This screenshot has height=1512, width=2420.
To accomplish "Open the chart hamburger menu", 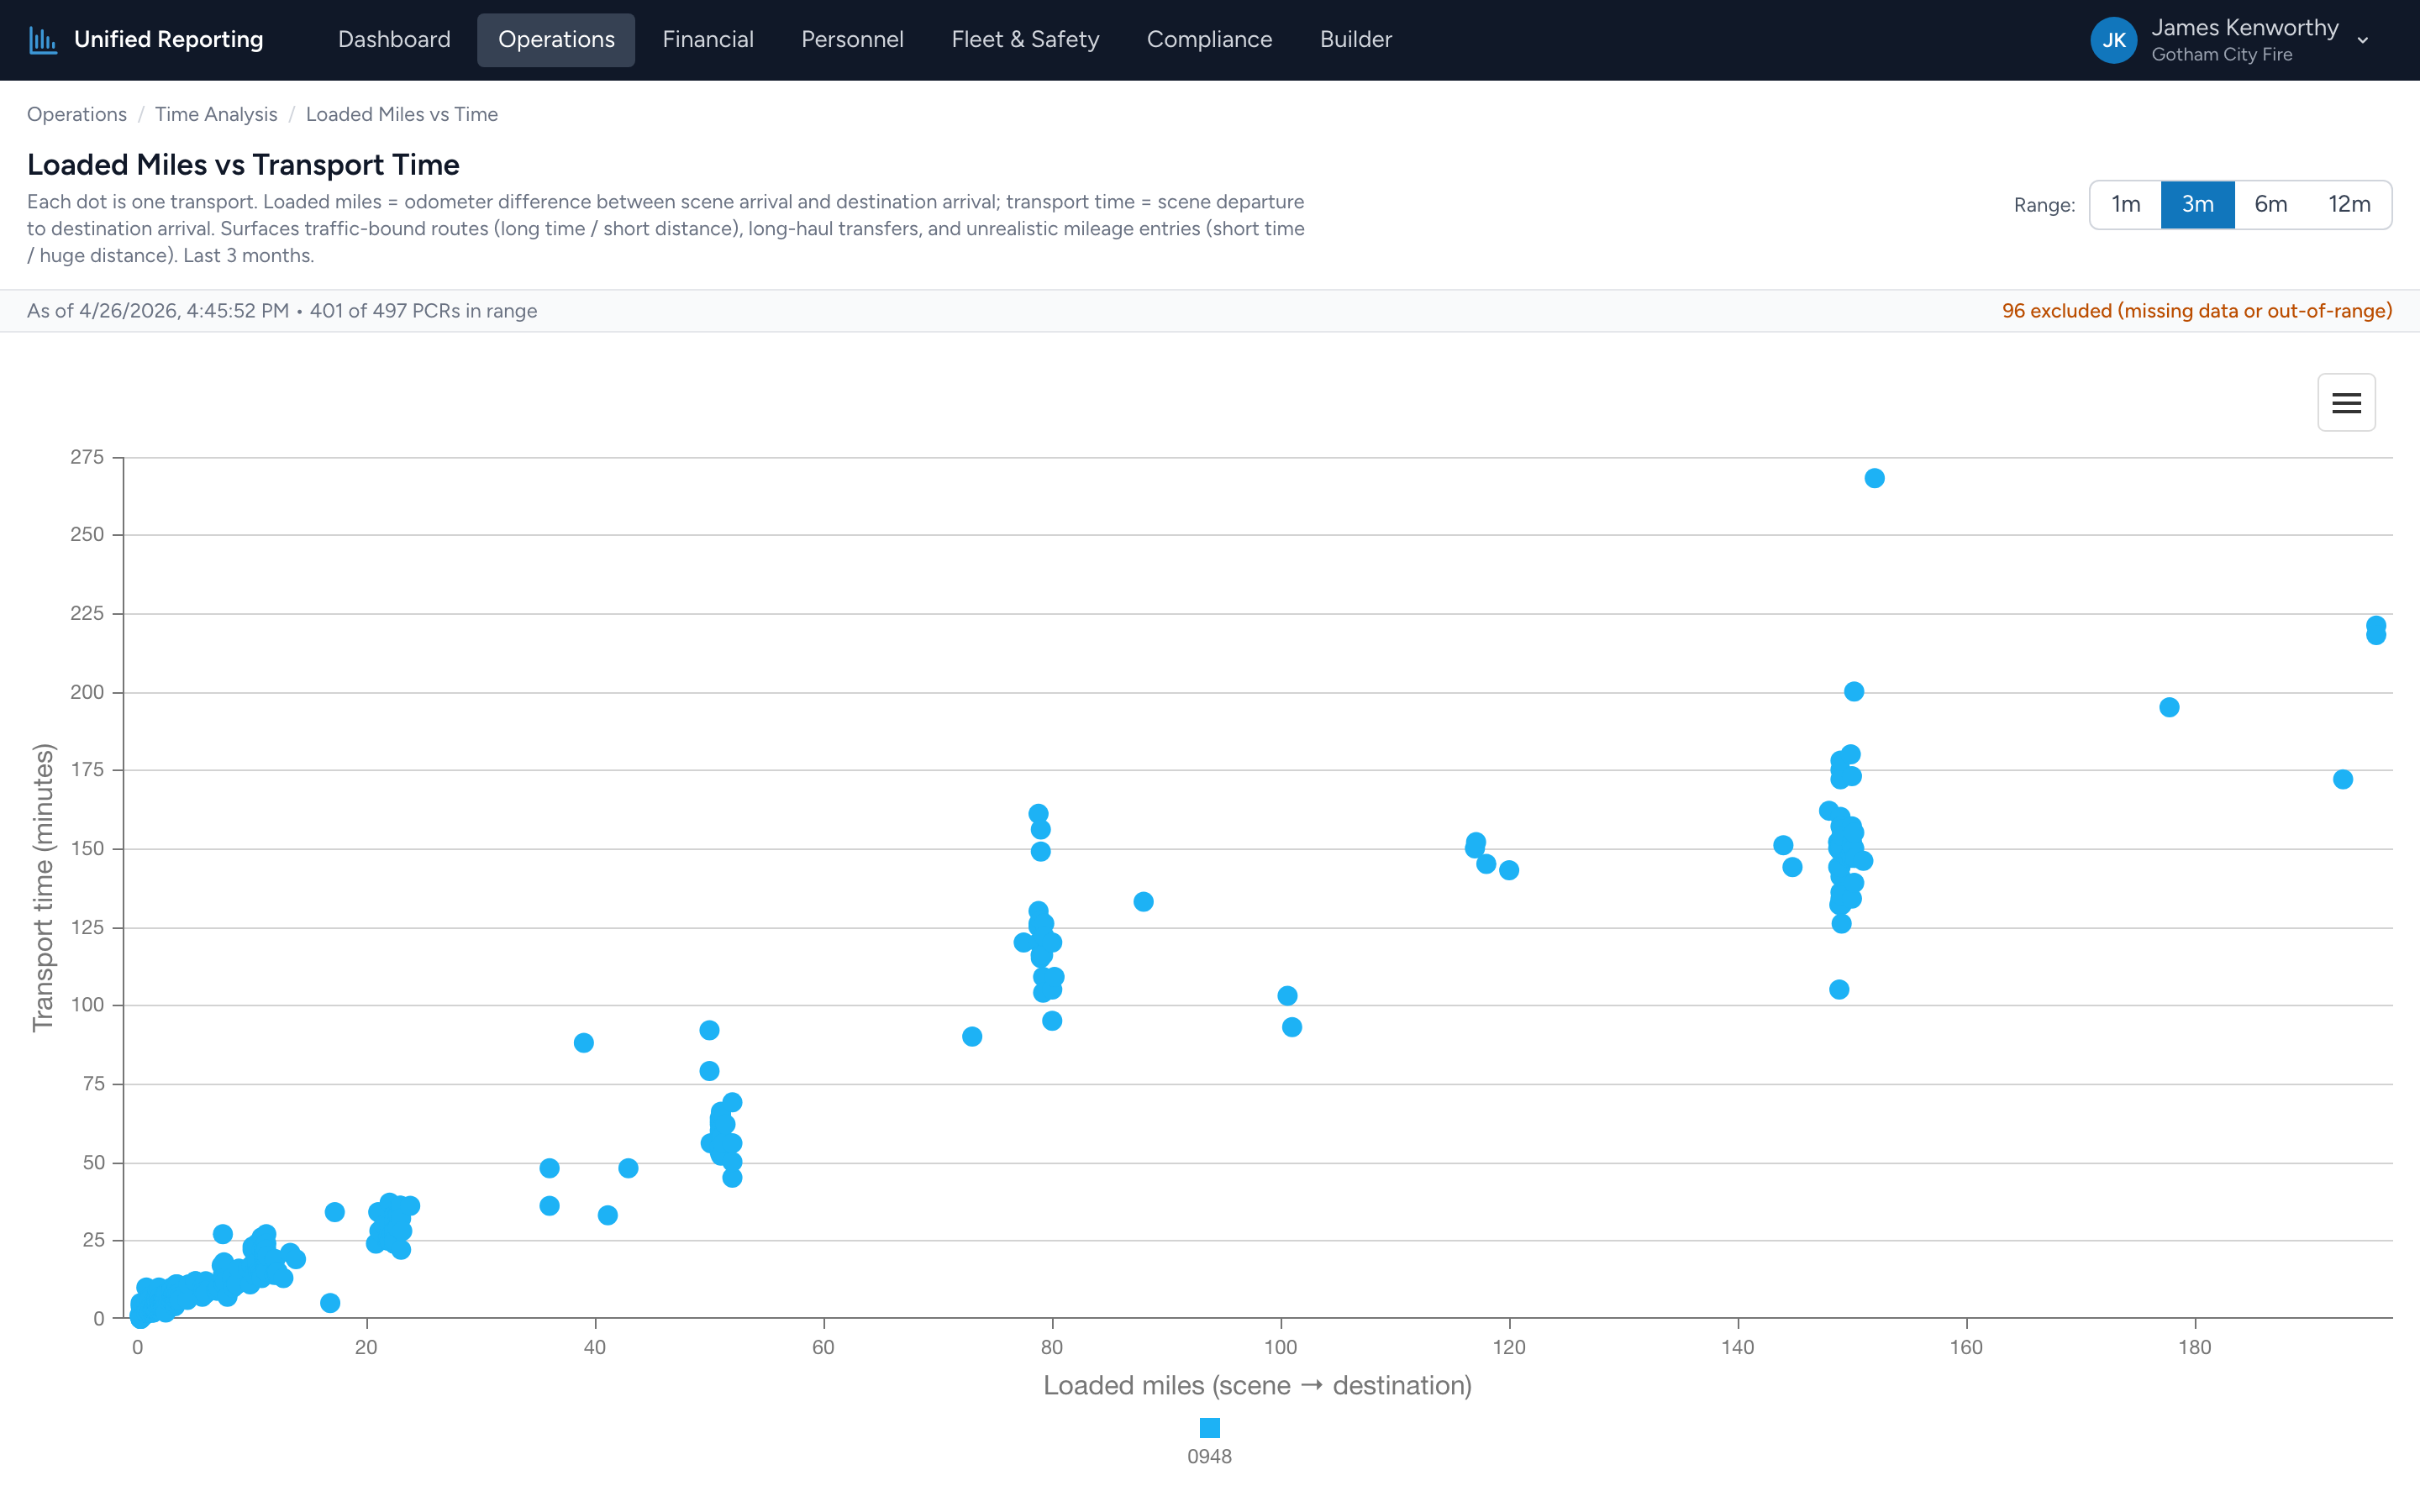I will pyautogui.click(x=2346, y=403).
